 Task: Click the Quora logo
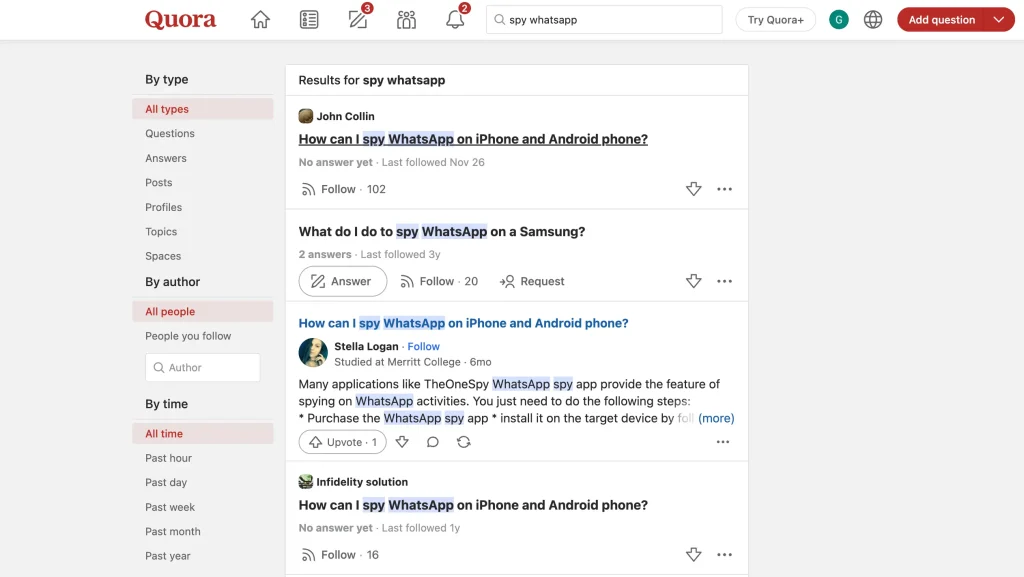[x=180, y=20]
